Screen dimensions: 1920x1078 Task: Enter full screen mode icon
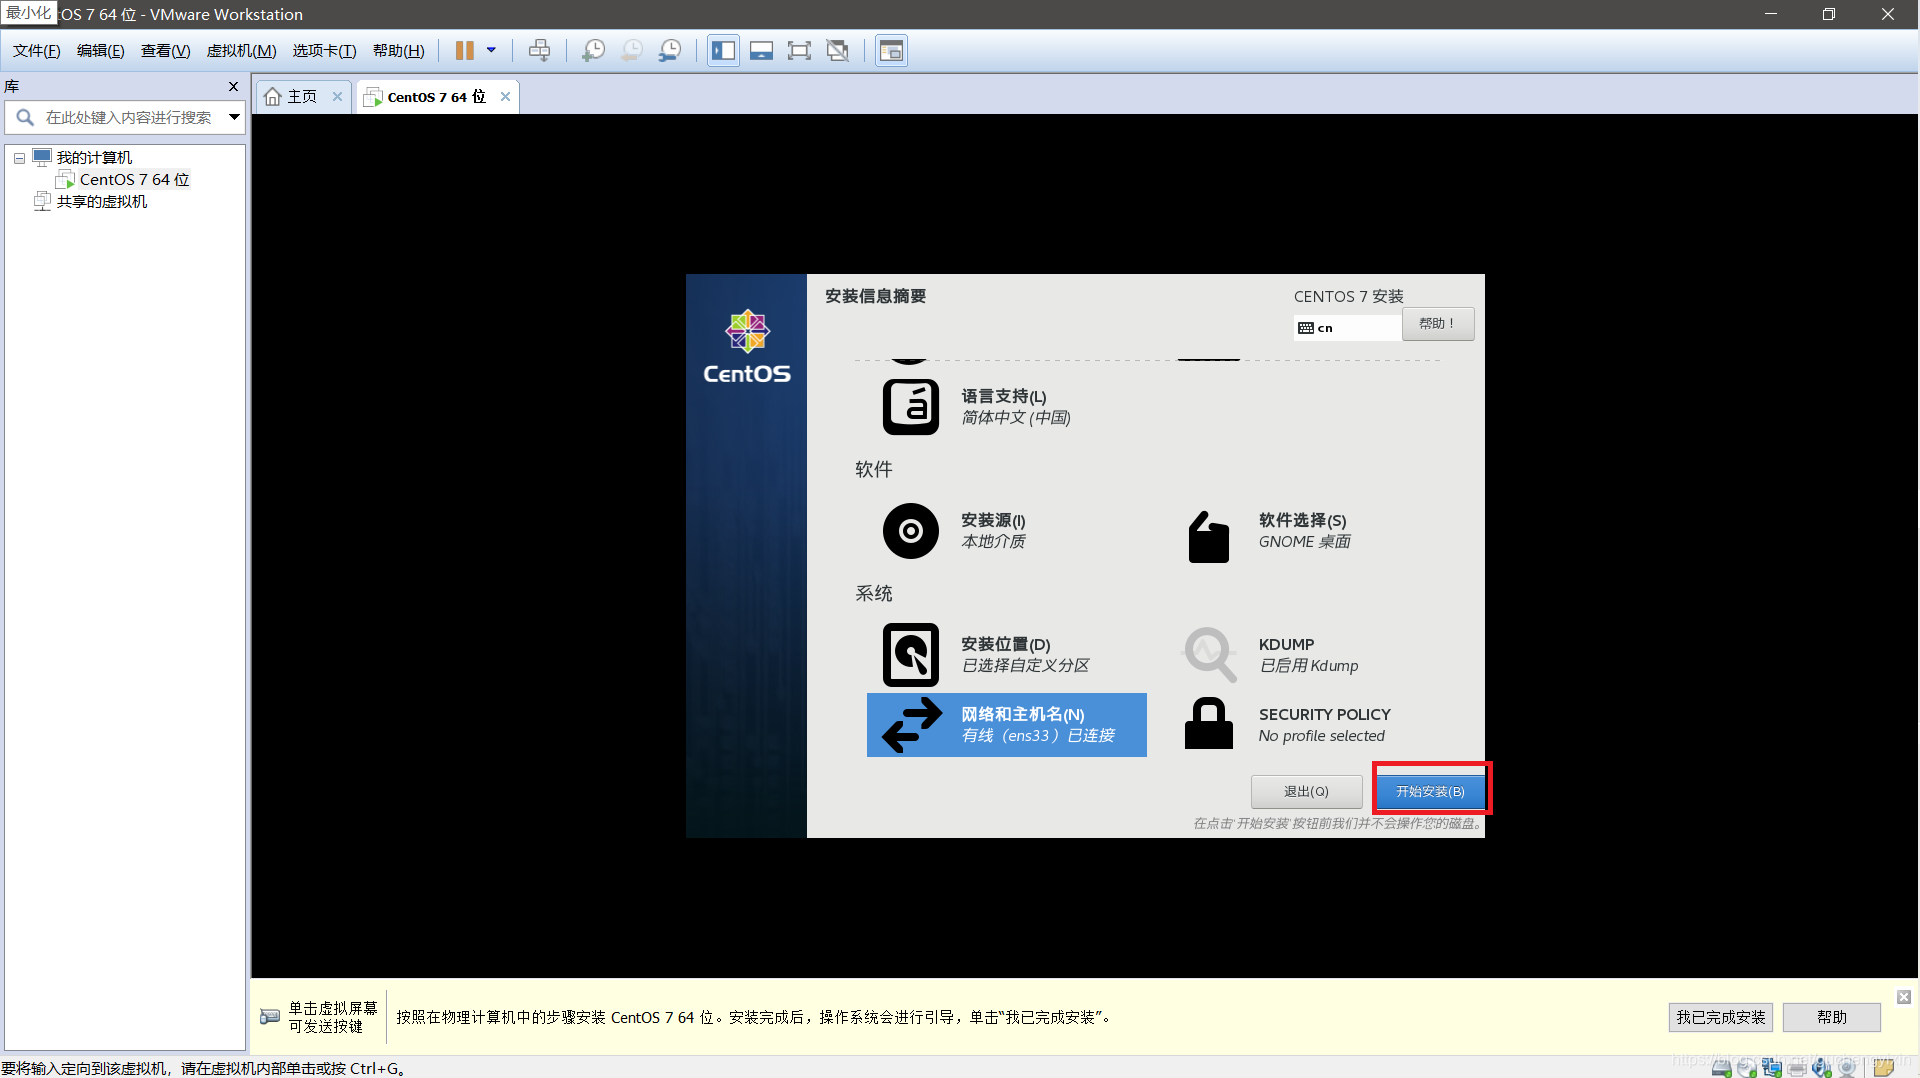tap(799, 50)
